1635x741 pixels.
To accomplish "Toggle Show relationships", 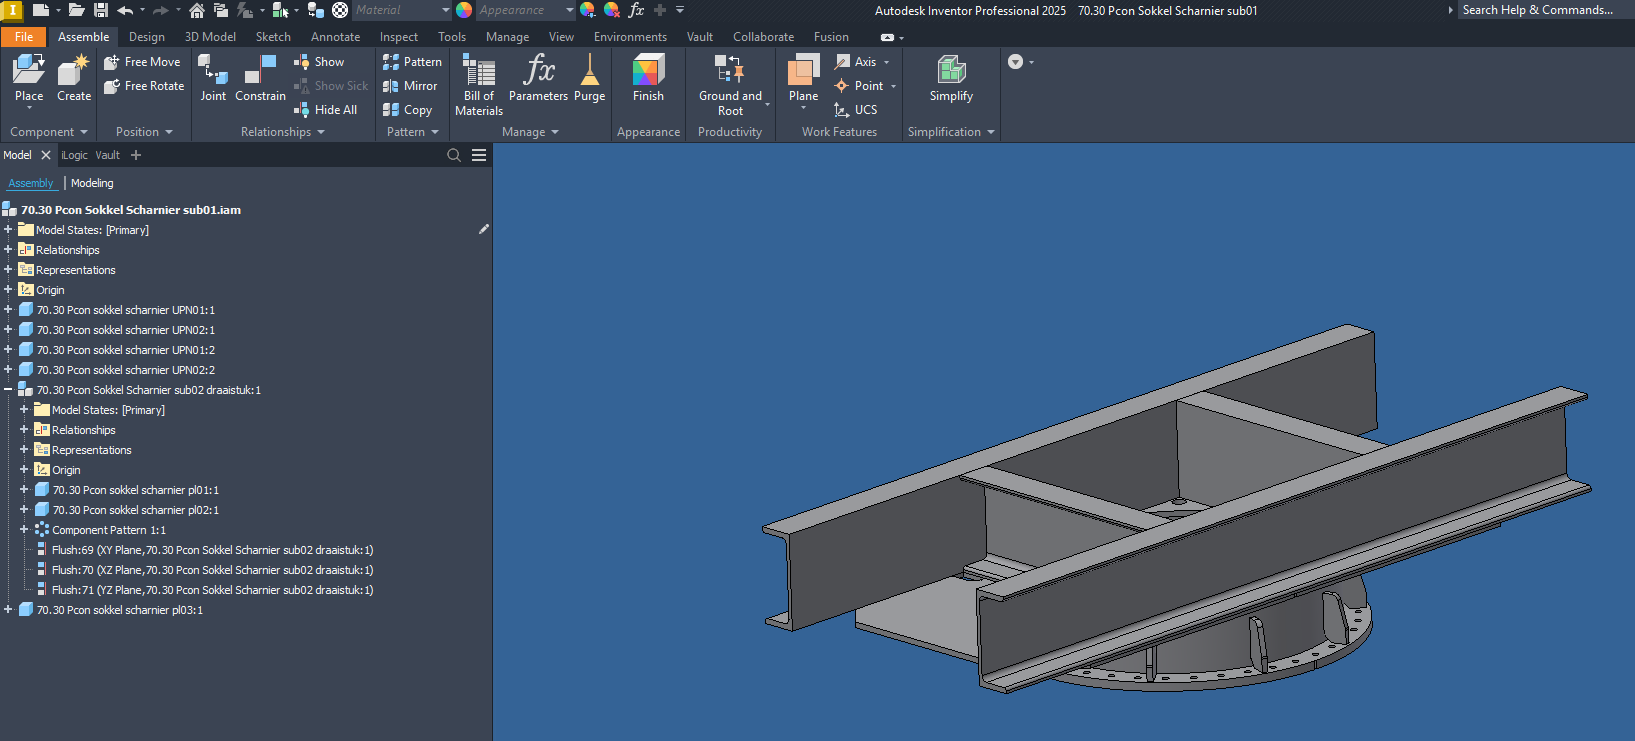I will point(319,62).
